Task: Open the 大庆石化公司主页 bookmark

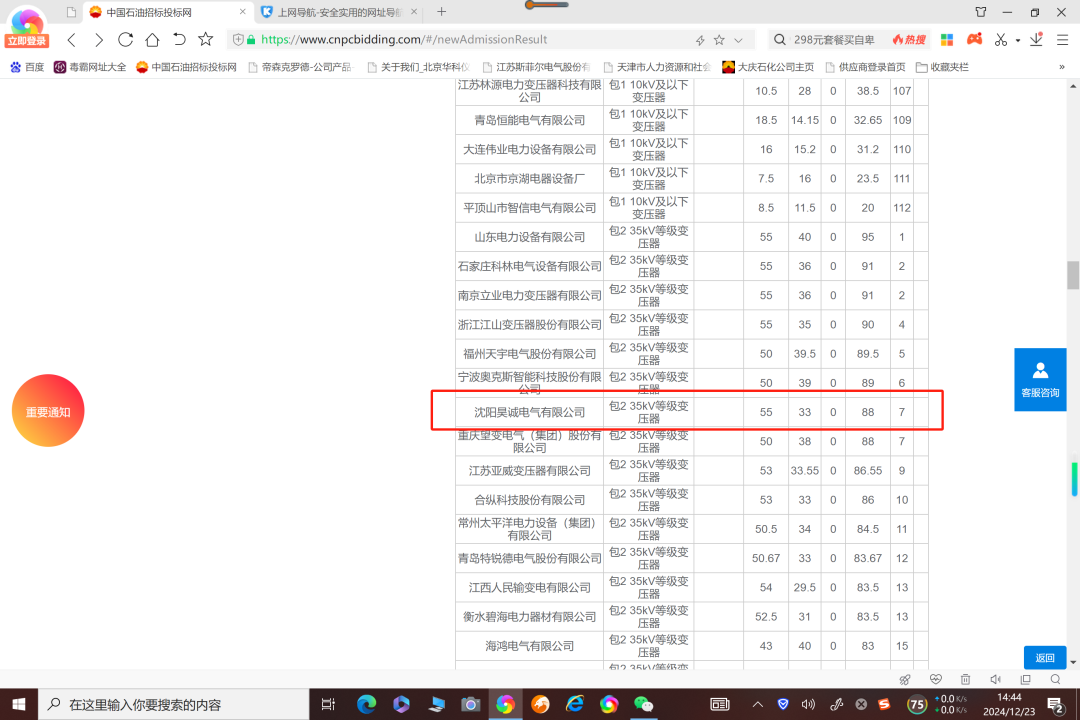Action: (768, 67)
